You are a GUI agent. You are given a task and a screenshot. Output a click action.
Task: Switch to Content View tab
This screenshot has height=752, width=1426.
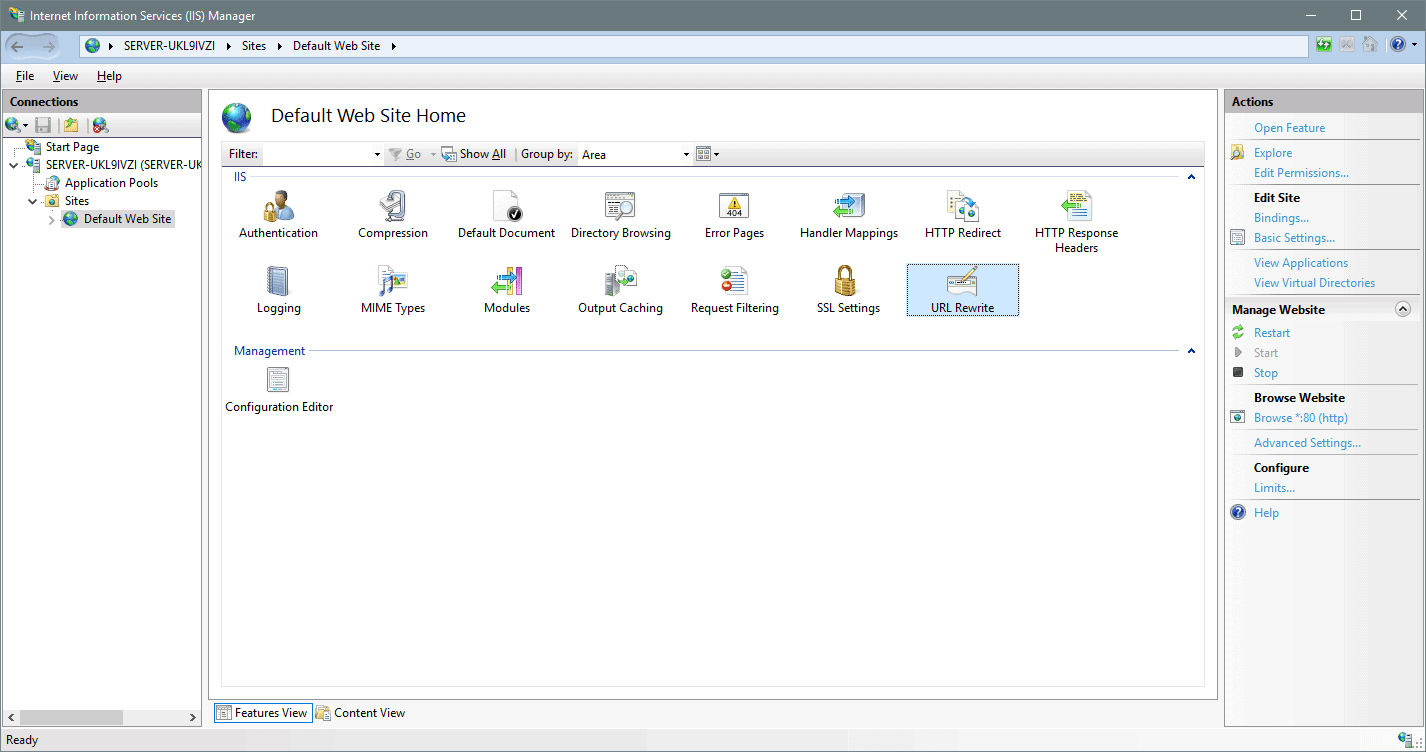(x=361, y=713)
